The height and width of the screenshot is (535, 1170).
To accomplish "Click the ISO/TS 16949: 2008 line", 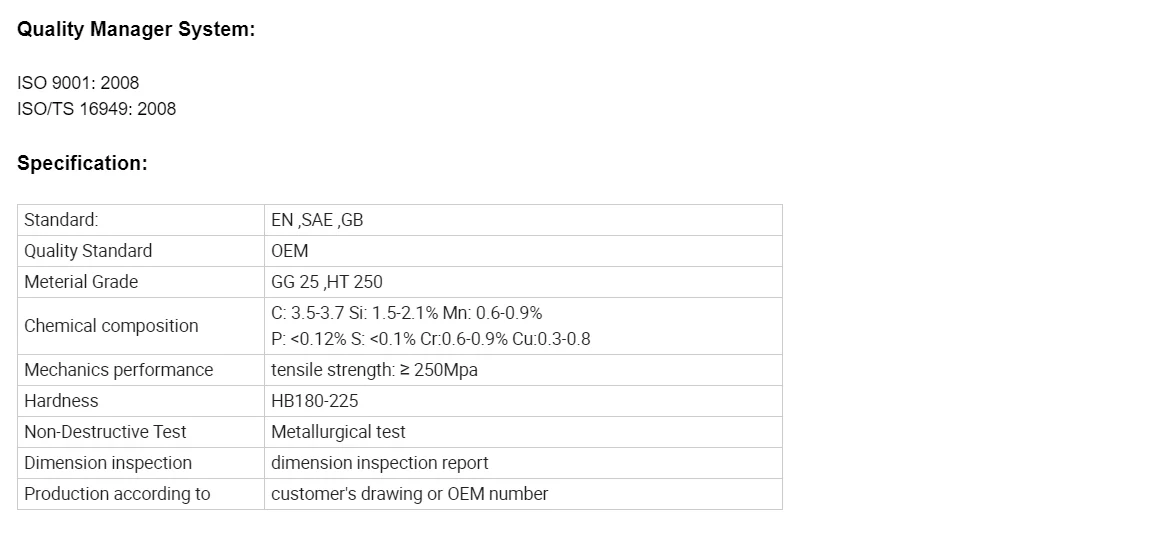I will pos(97,109).
